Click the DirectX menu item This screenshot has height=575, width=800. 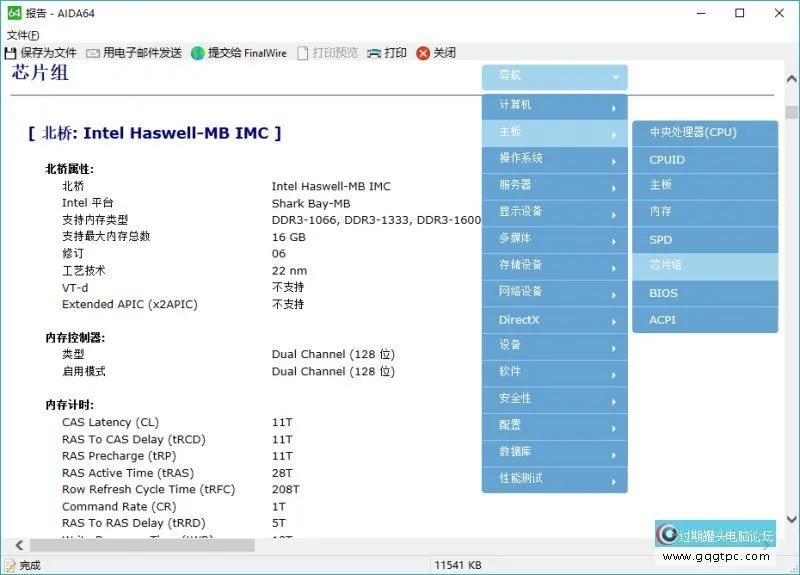554,320
